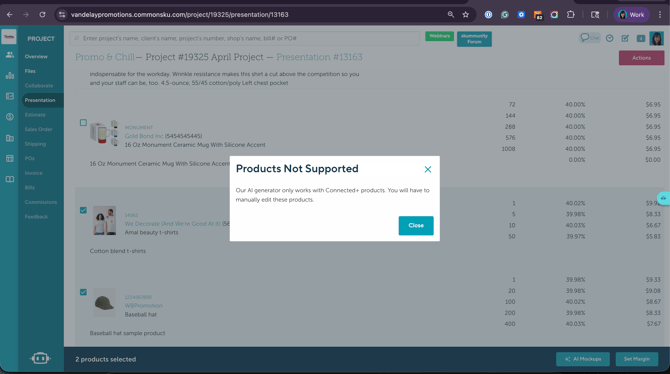Go back in the browser

pos(9,15)
